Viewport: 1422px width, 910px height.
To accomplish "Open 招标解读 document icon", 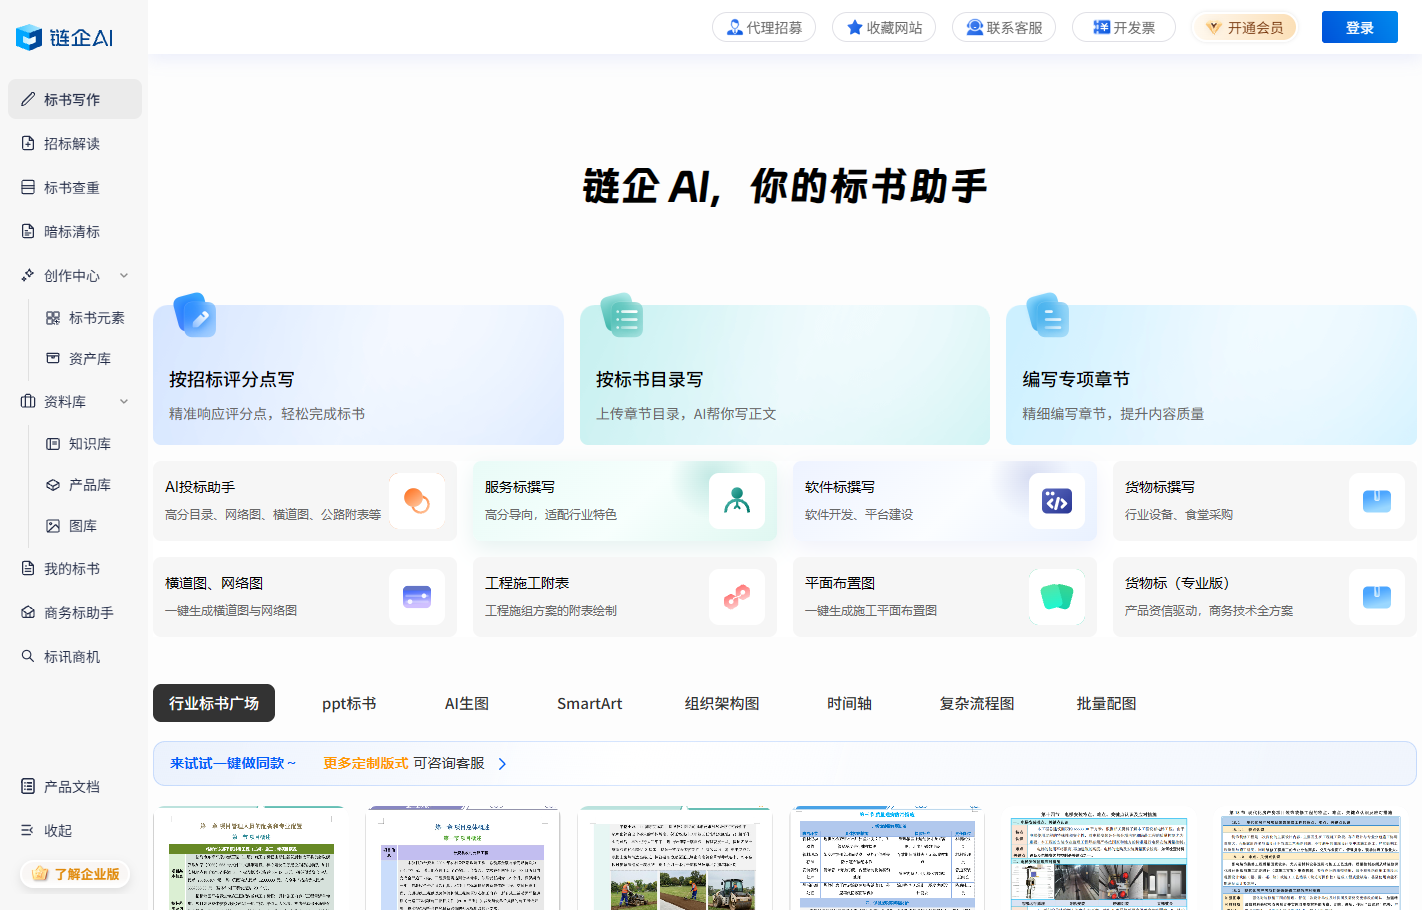I will coord(28,143).
